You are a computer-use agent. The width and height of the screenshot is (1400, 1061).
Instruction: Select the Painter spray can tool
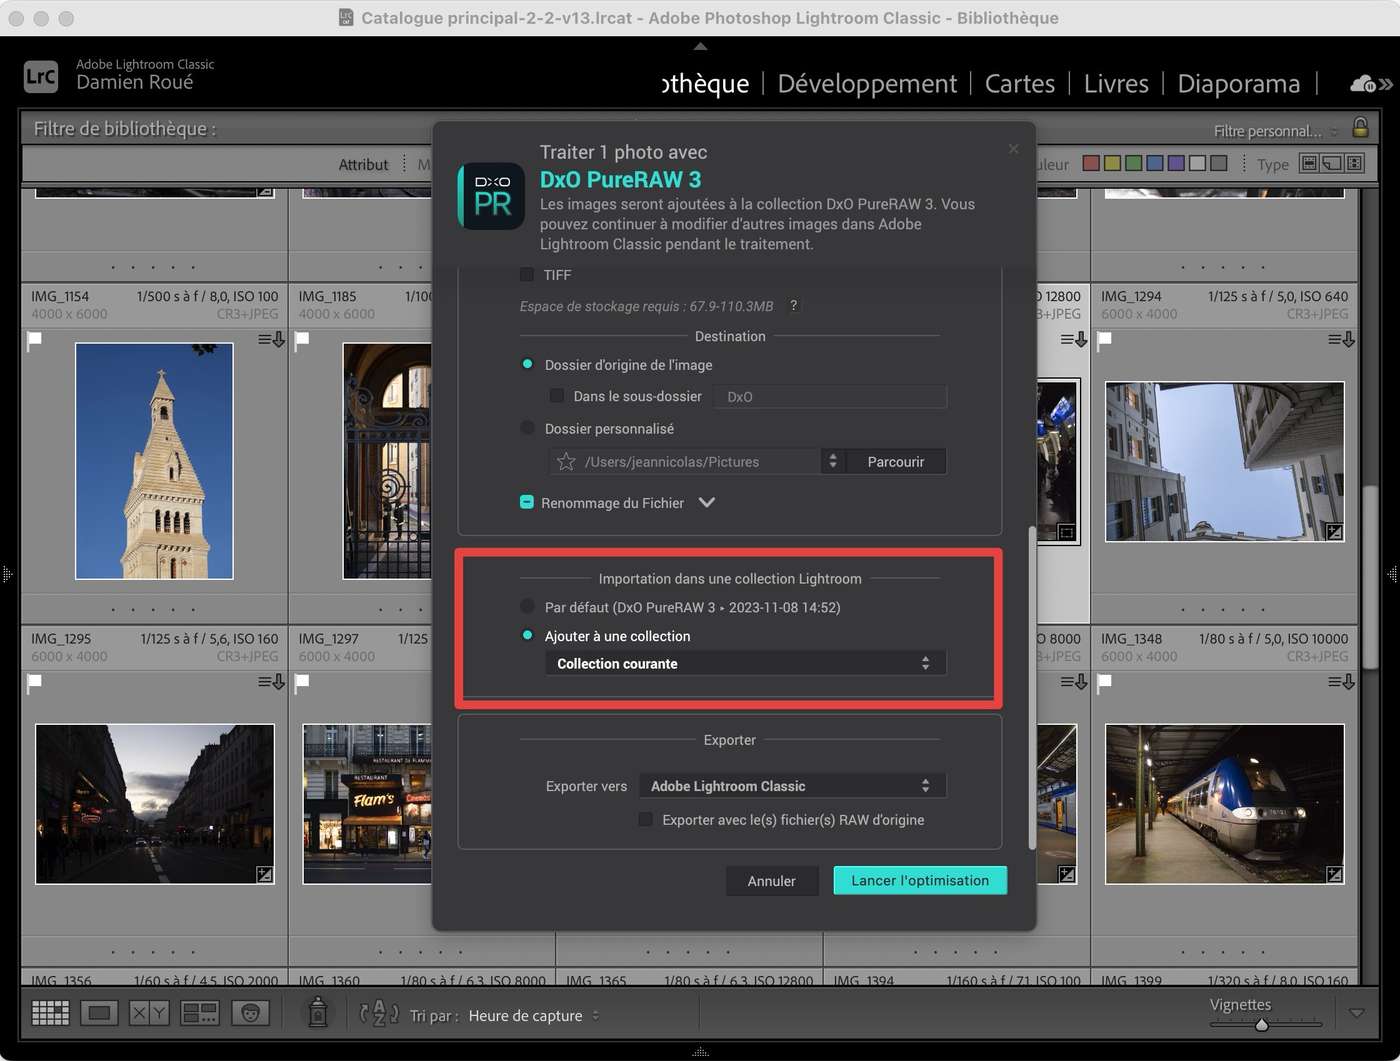point(318,1013)
